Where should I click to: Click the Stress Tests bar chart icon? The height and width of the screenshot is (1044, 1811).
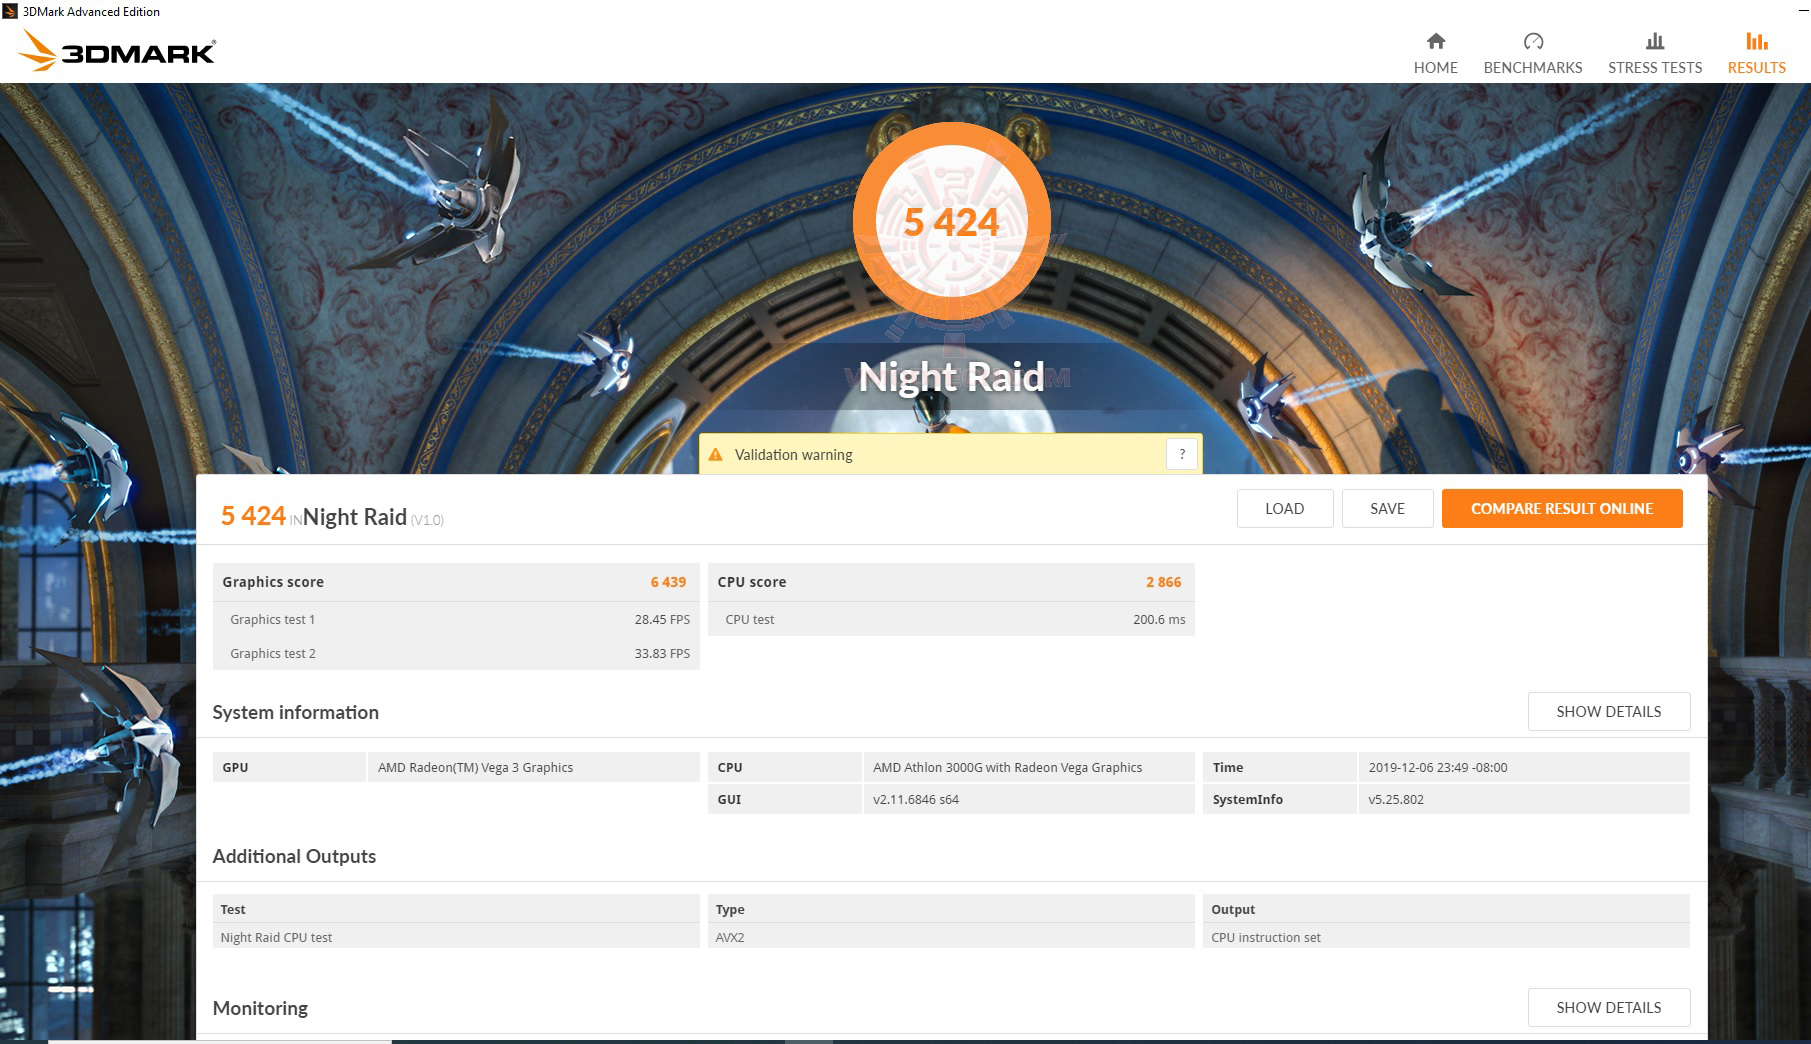1655,41
